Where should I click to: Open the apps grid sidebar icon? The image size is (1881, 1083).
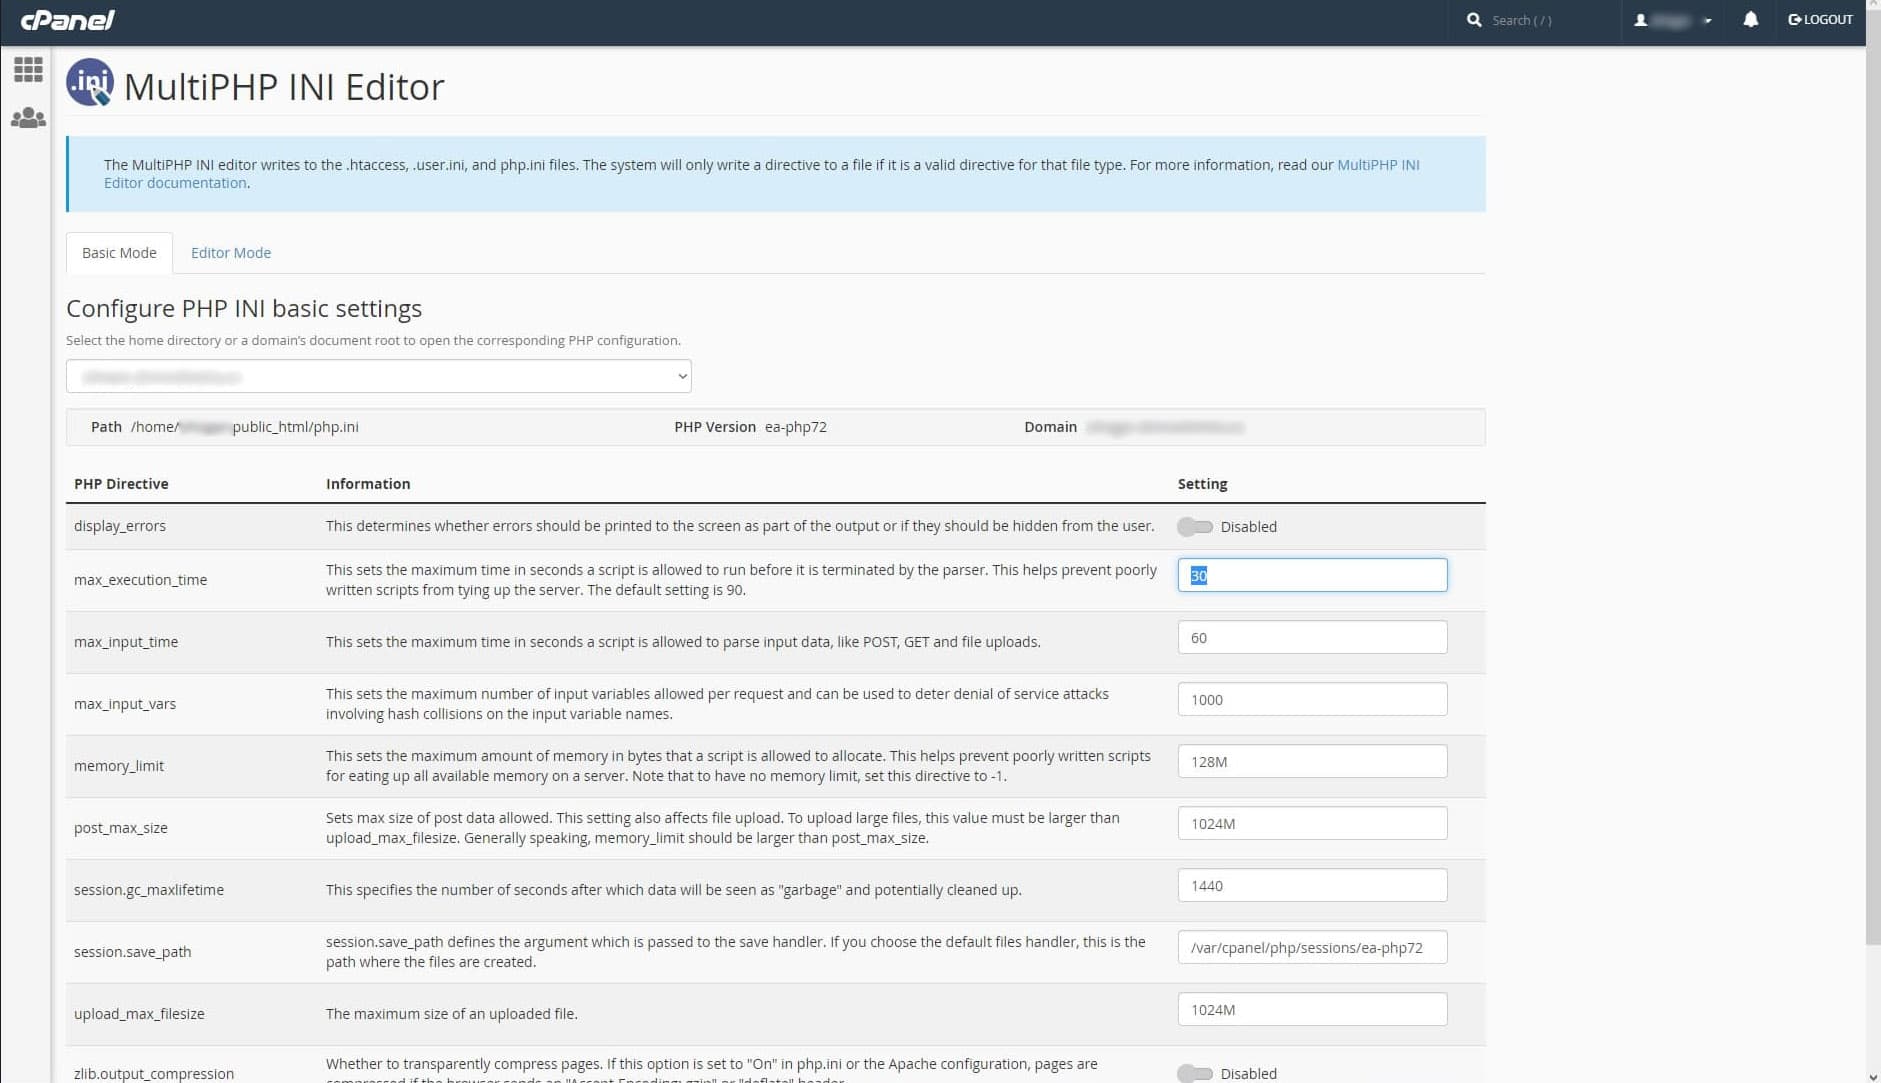(28, 69)
